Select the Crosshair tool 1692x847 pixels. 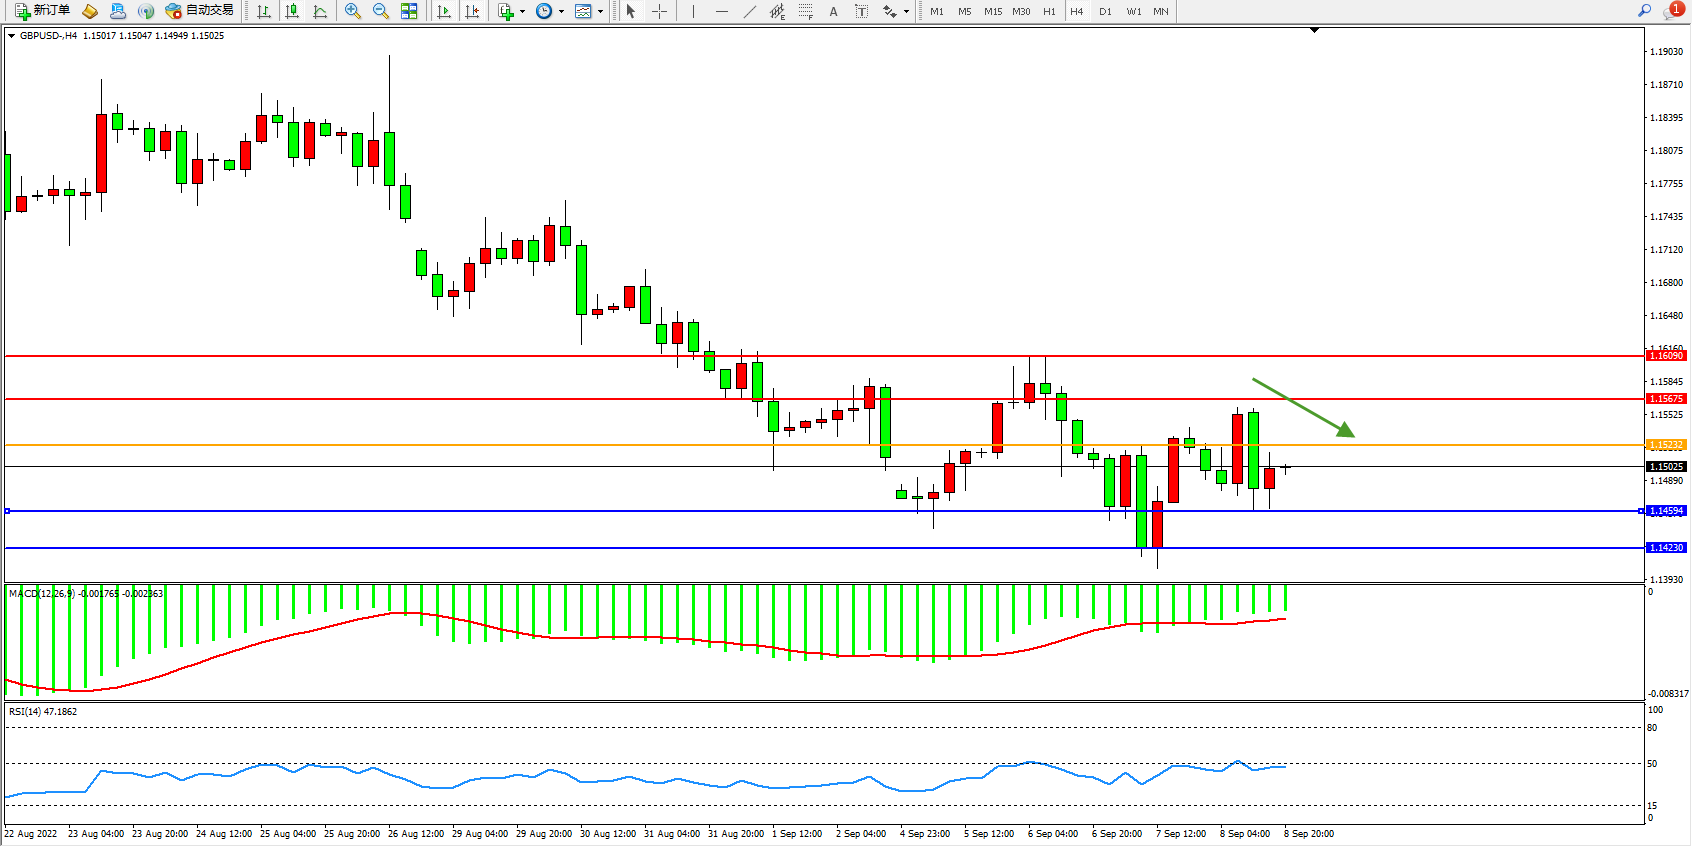point(660,11)
